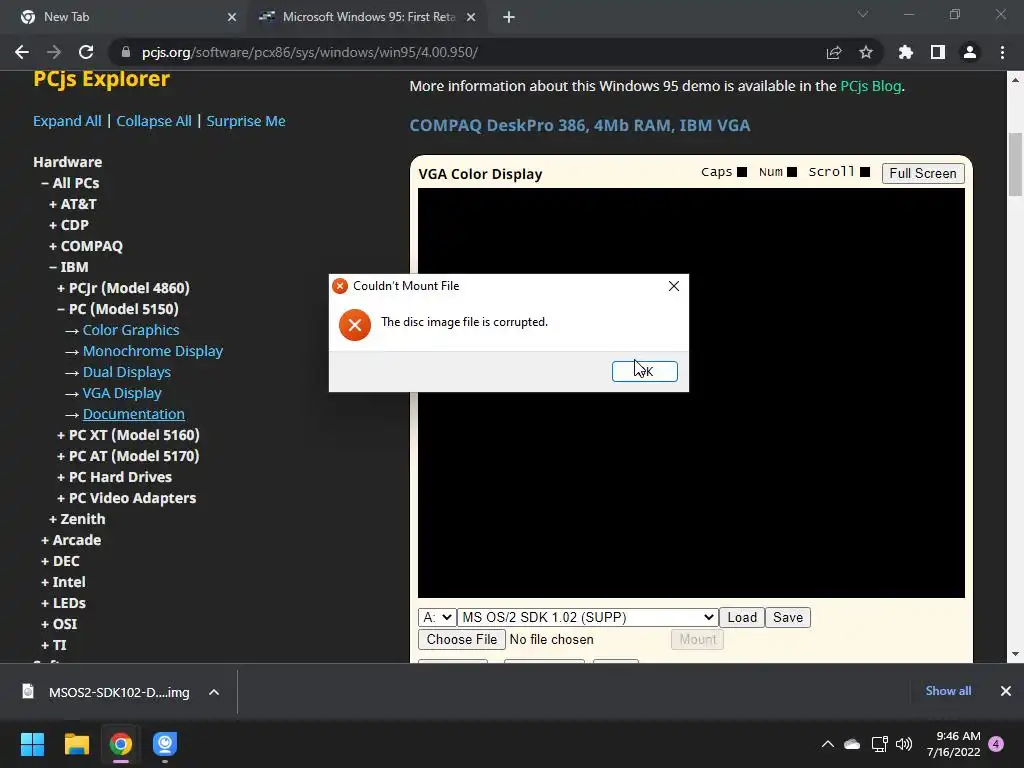
Task: Bookmark this page with the star icon
Action: coord(866,52)
